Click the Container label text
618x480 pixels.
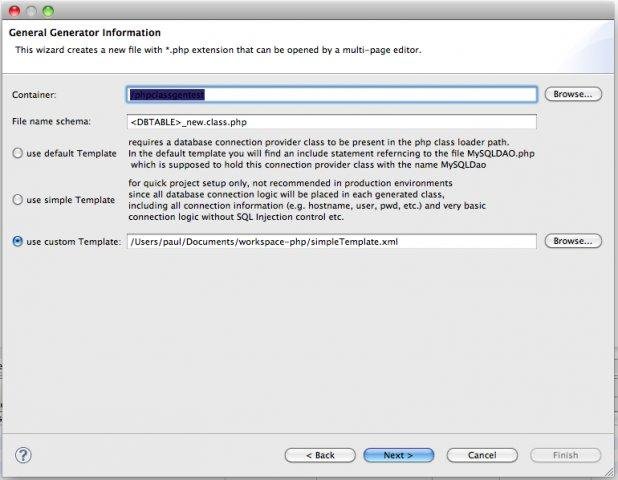click(35, 94)
